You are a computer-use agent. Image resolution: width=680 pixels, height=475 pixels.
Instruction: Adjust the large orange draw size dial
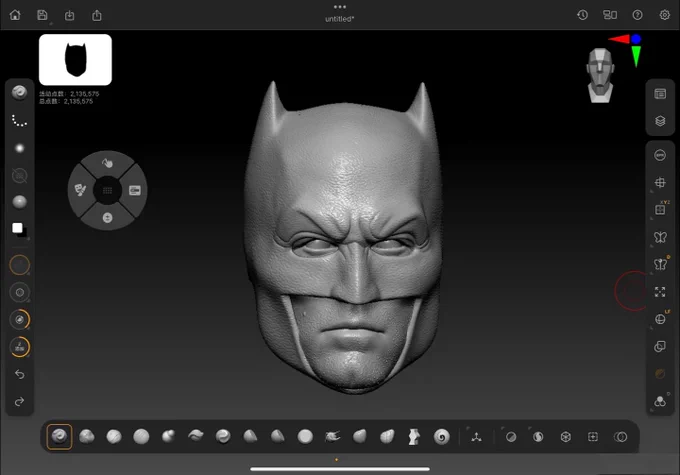[x=20, y=265]
